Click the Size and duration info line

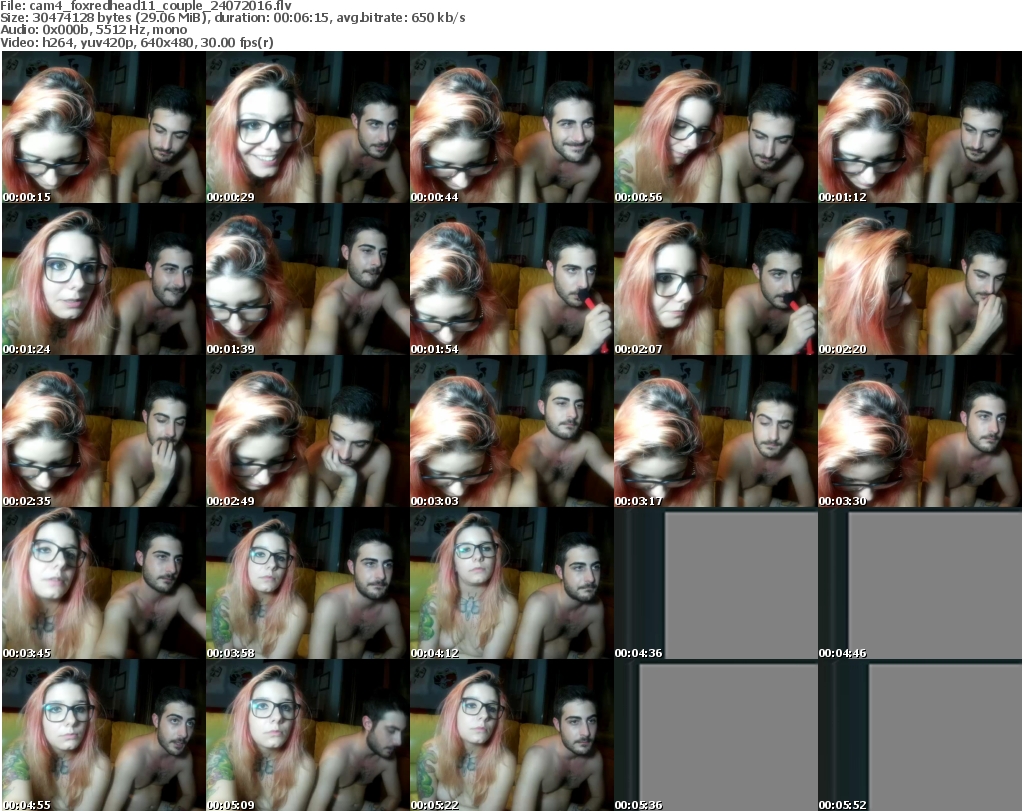(233, 18)
